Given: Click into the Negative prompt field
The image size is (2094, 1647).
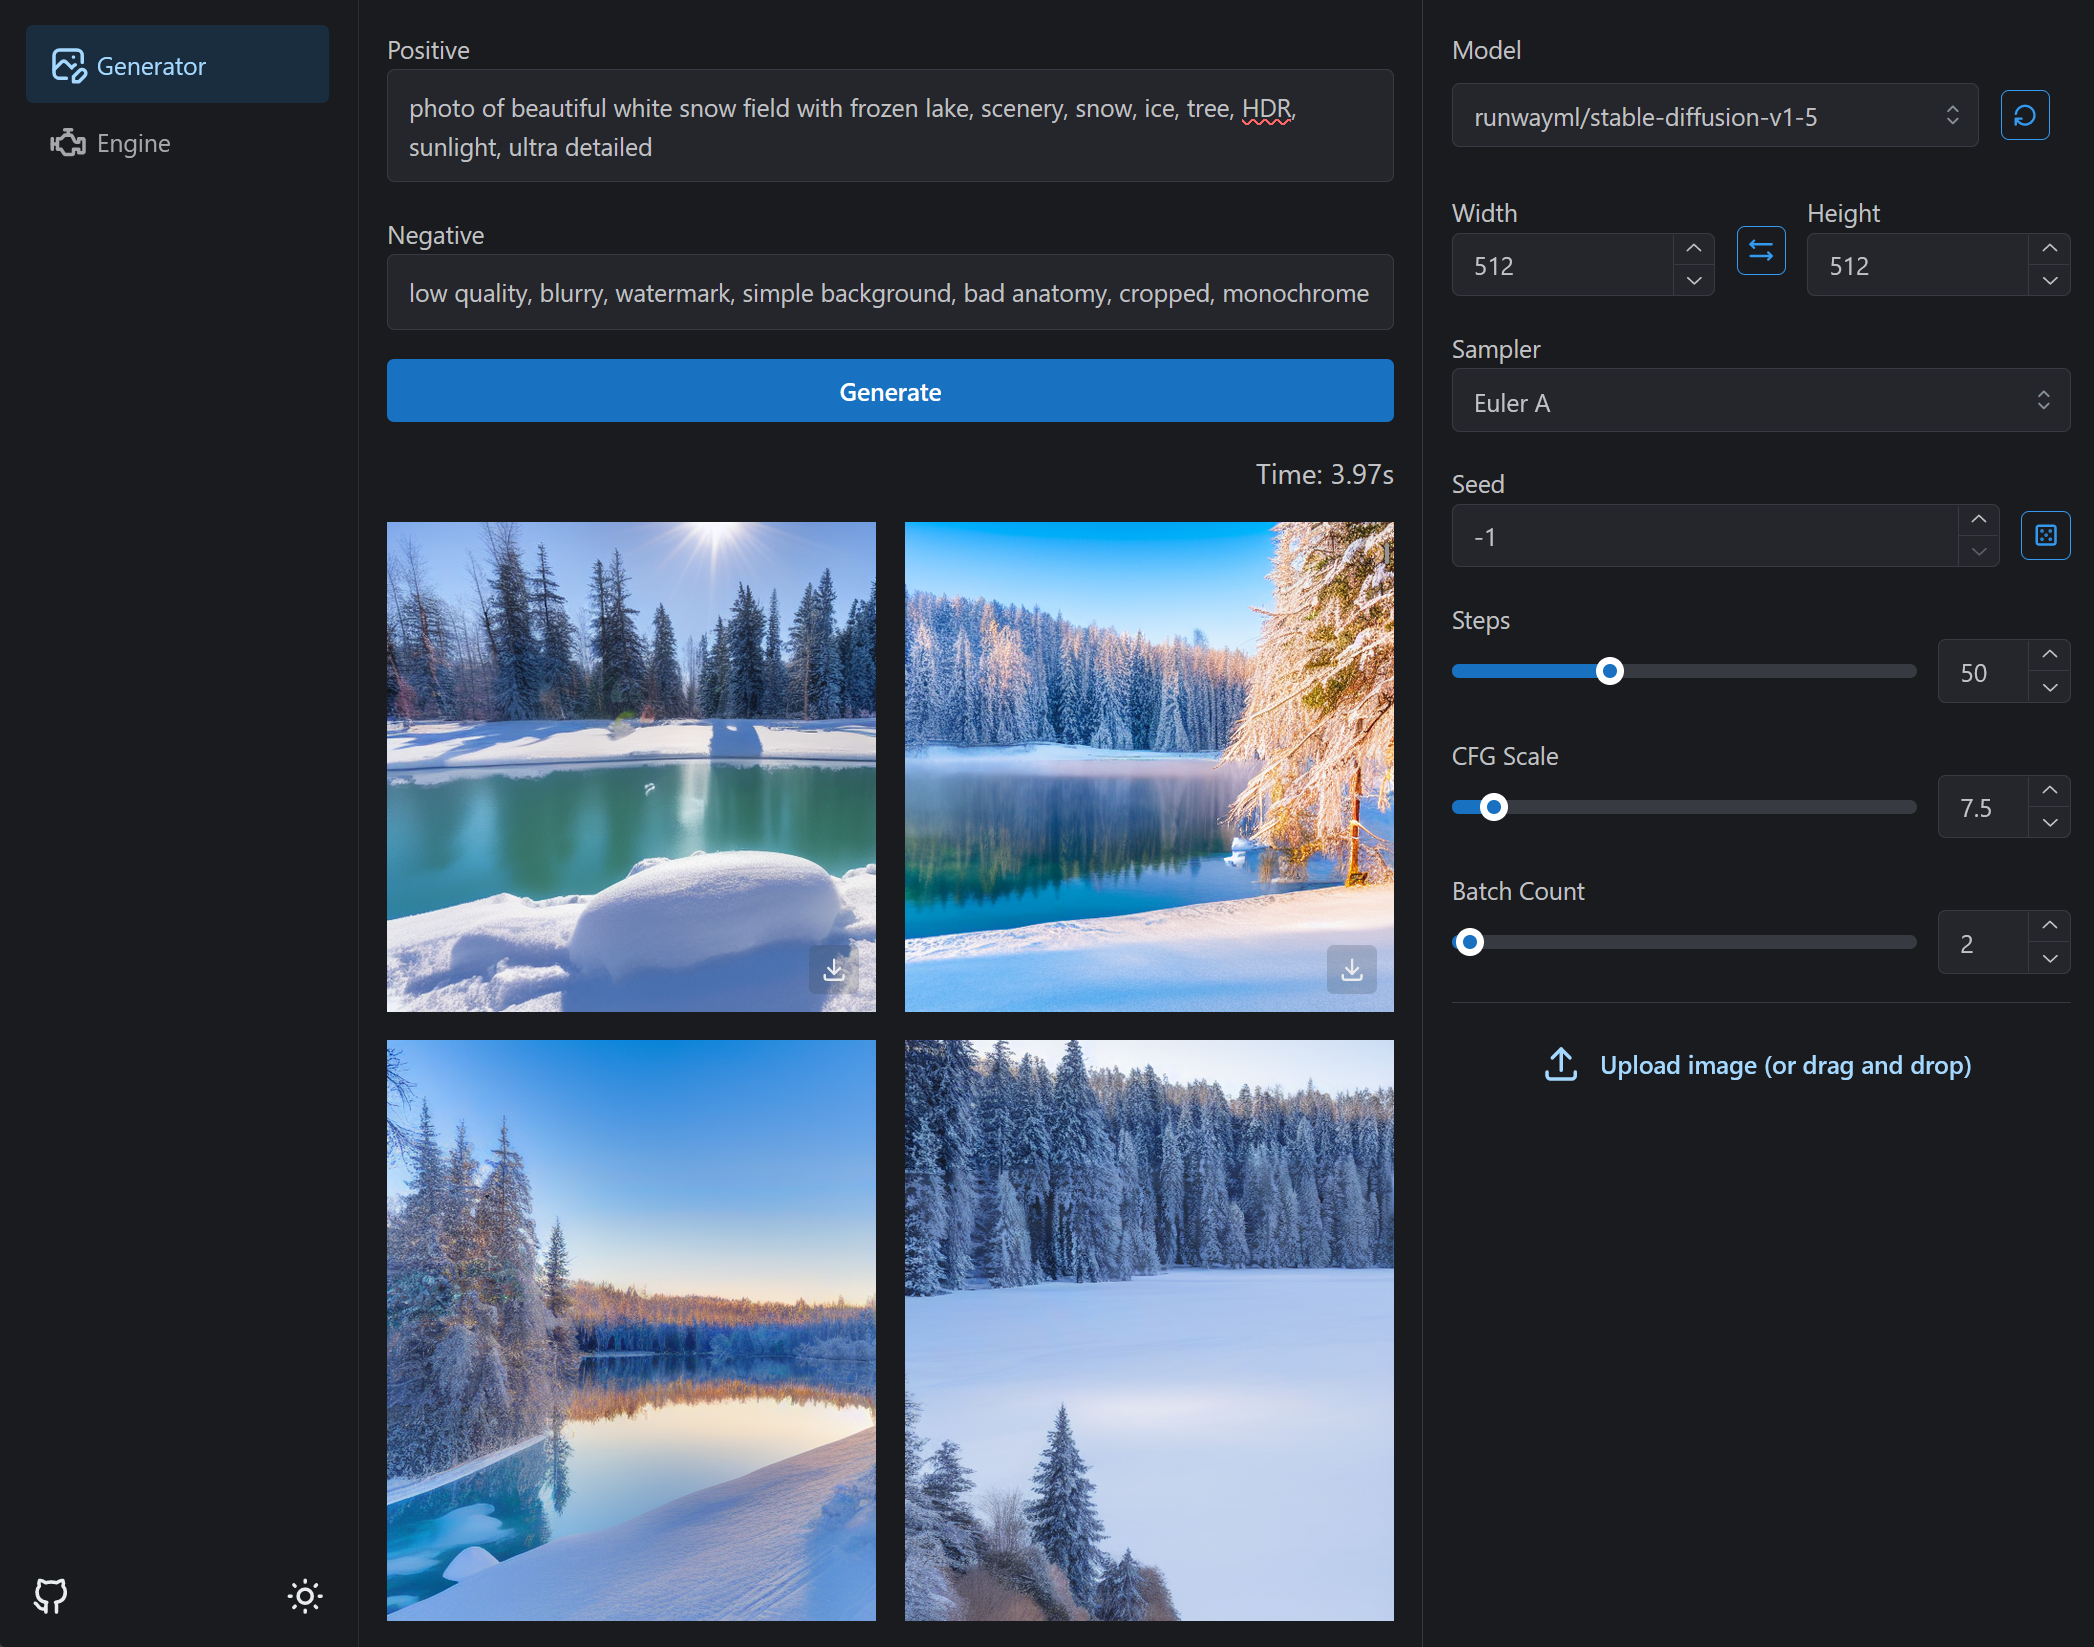Looking at the screenshot, I should tap(889, 293).
